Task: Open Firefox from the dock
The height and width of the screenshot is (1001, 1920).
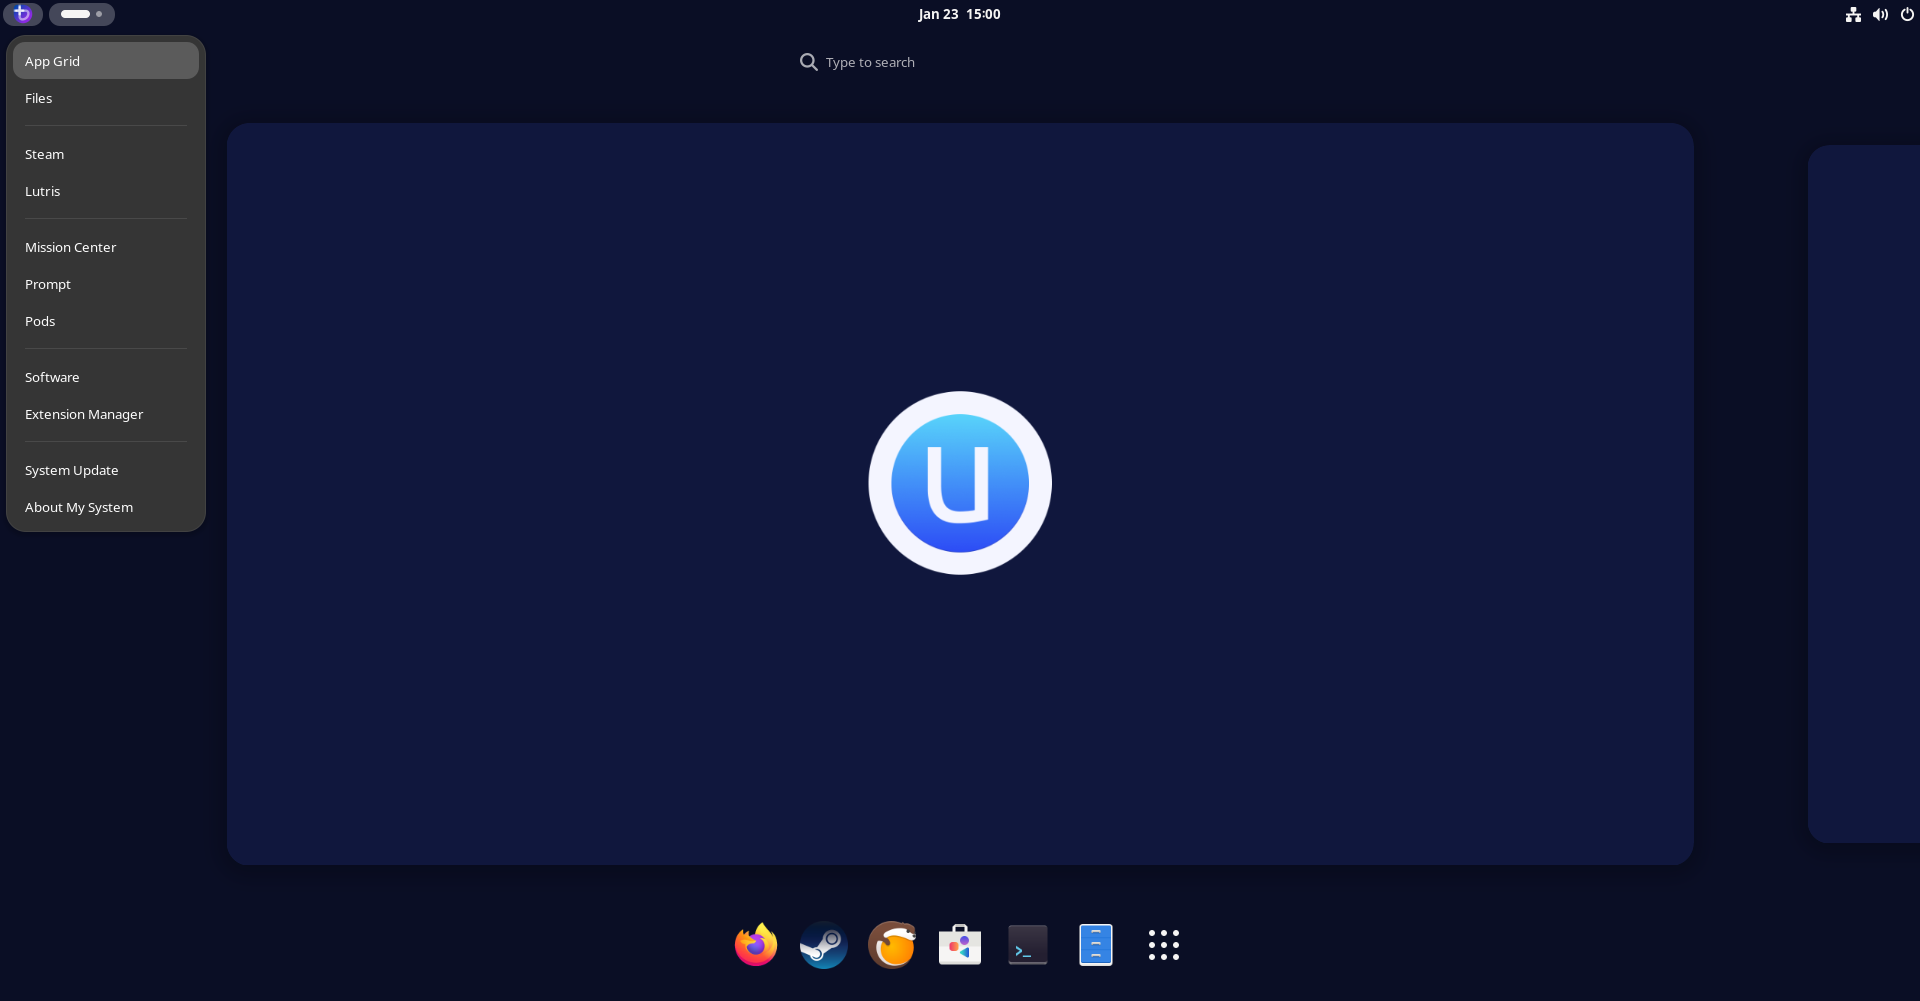Action: click(756, 945)
